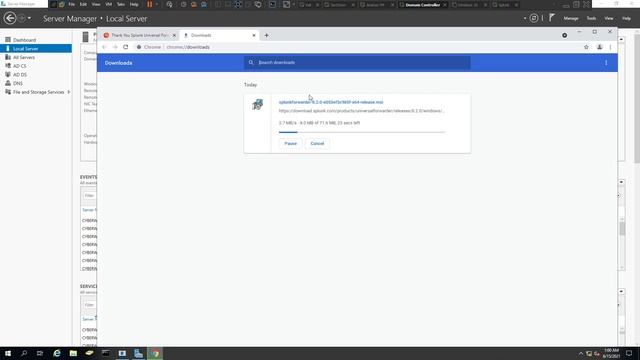Open the Tools menu in Server Manager
Image resolution: width=640 pixels, height=360 pixels.
click(x=591, y=18)
